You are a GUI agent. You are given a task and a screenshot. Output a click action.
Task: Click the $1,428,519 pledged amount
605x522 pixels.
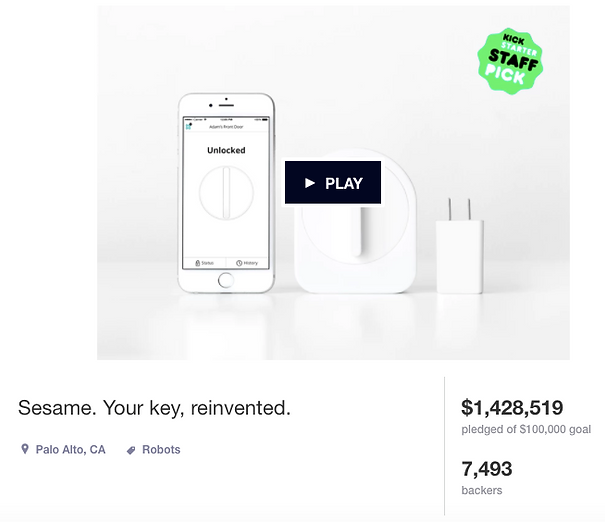pyautogui.click(x=512, y=407)
